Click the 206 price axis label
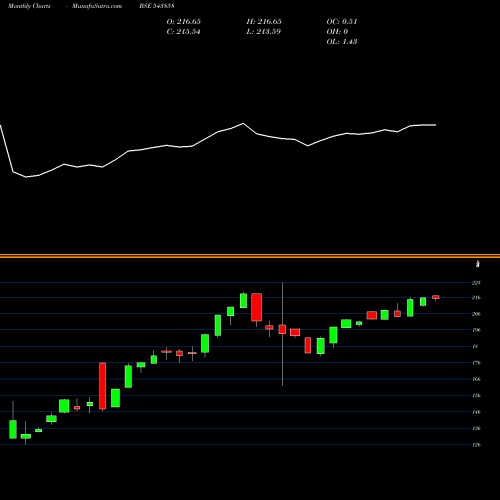The image size is (500, 500). coord(476,314)
